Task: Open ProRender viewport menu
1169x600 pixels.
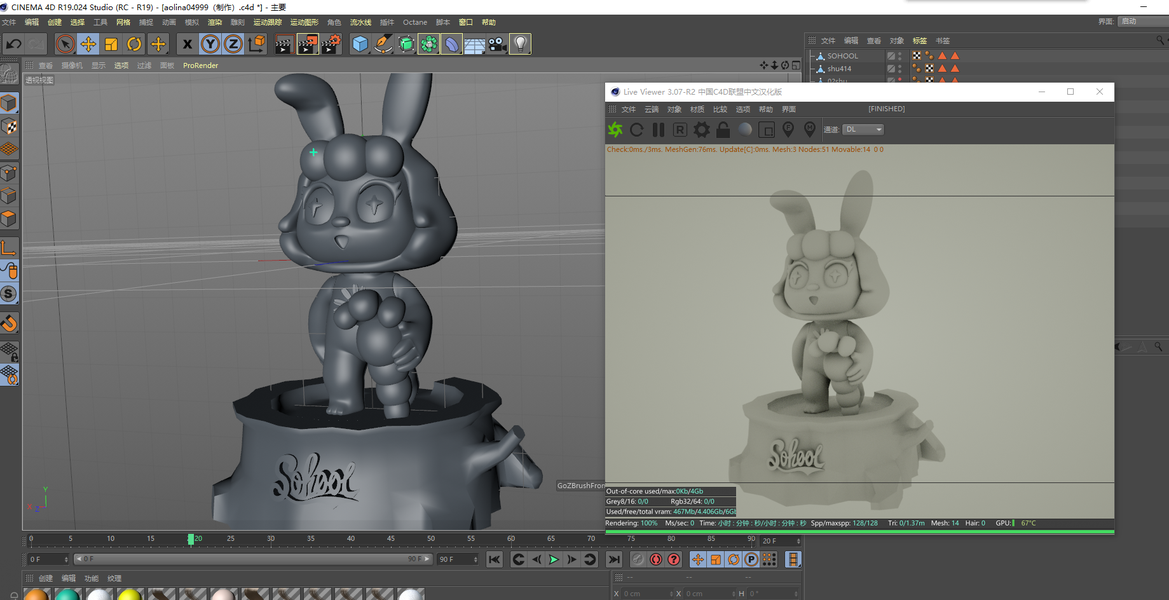Action: (x=201, y=66)
